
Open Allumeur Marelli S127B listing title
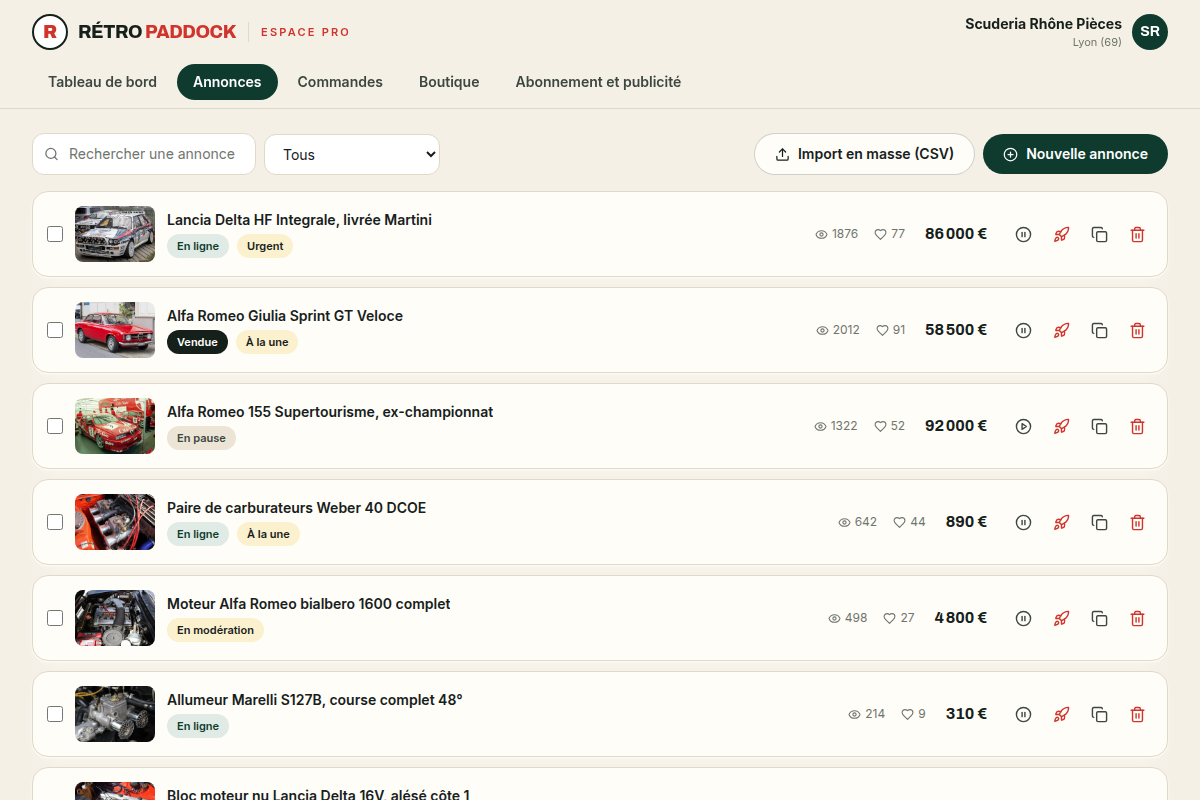click(314, 700)
